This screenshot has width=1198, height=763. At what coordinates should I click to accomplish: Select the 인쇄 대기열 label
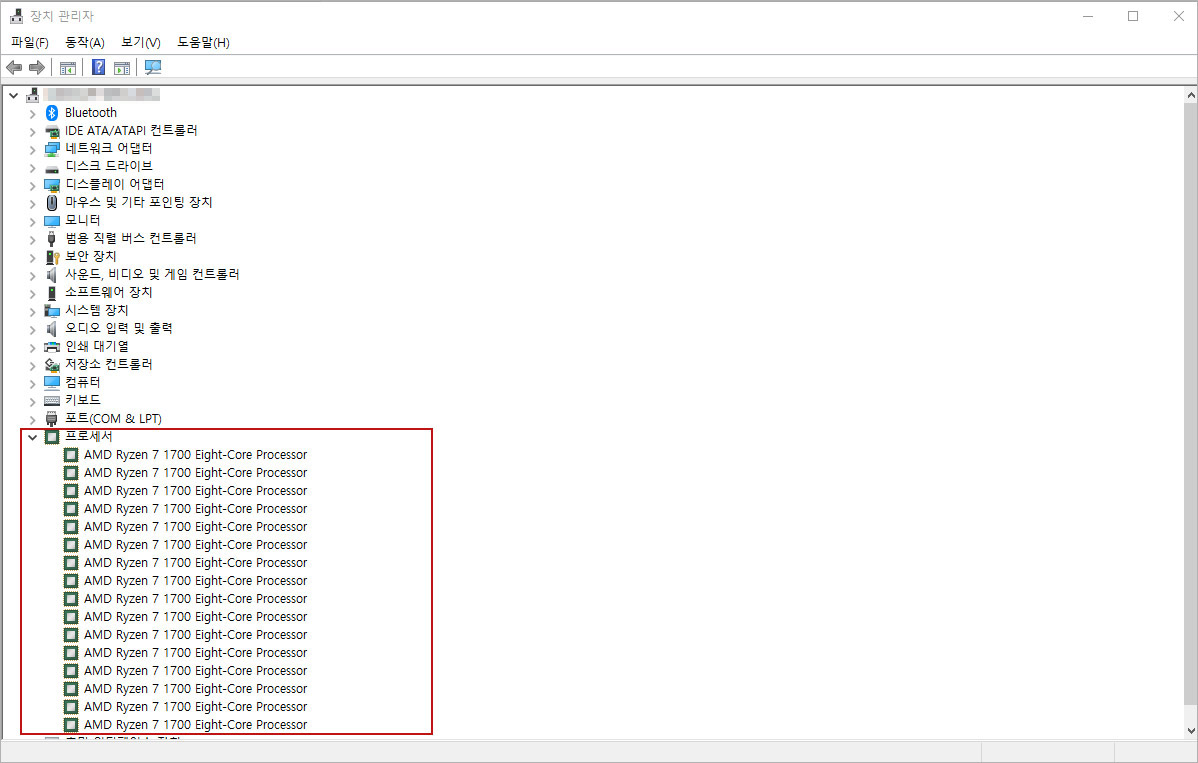tap(96, 346)
